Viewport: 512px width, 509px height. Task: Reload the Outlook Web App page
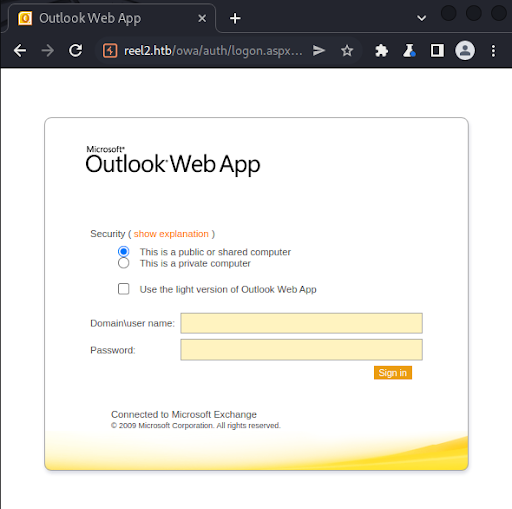tap(76, 51)
